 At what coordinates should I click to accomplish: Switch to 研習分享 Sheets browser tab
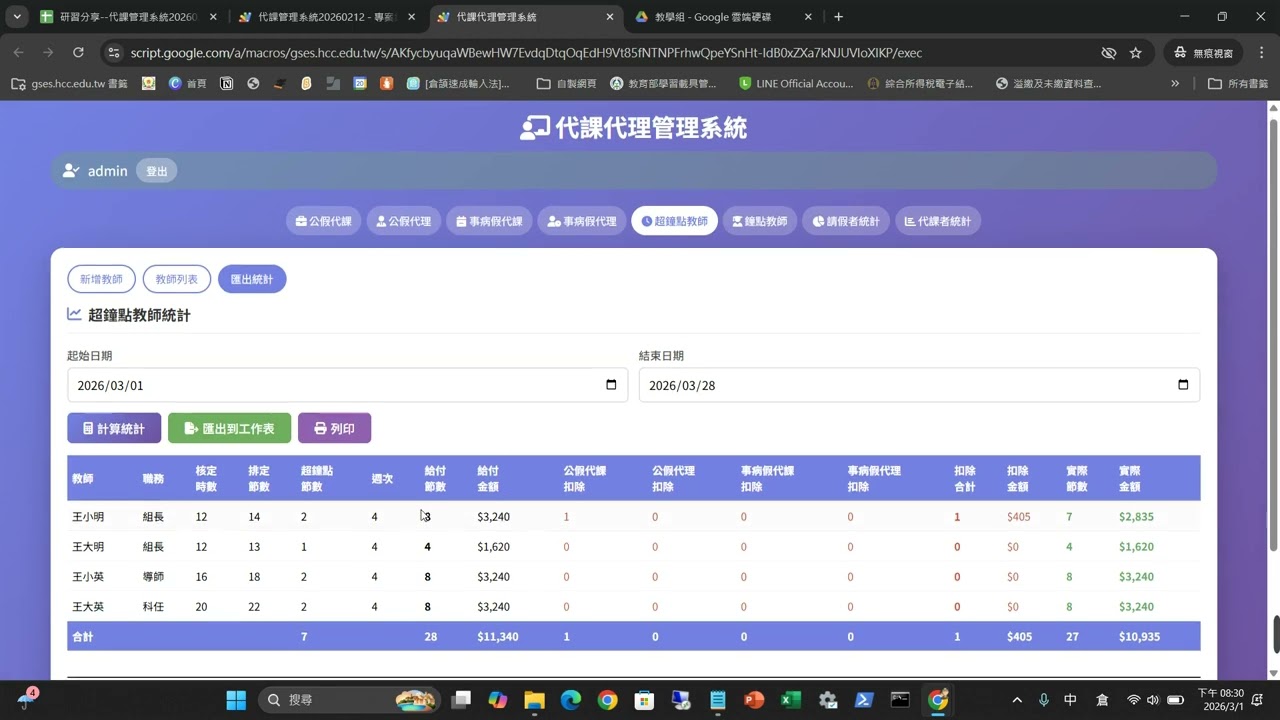[x=127, y=17]
